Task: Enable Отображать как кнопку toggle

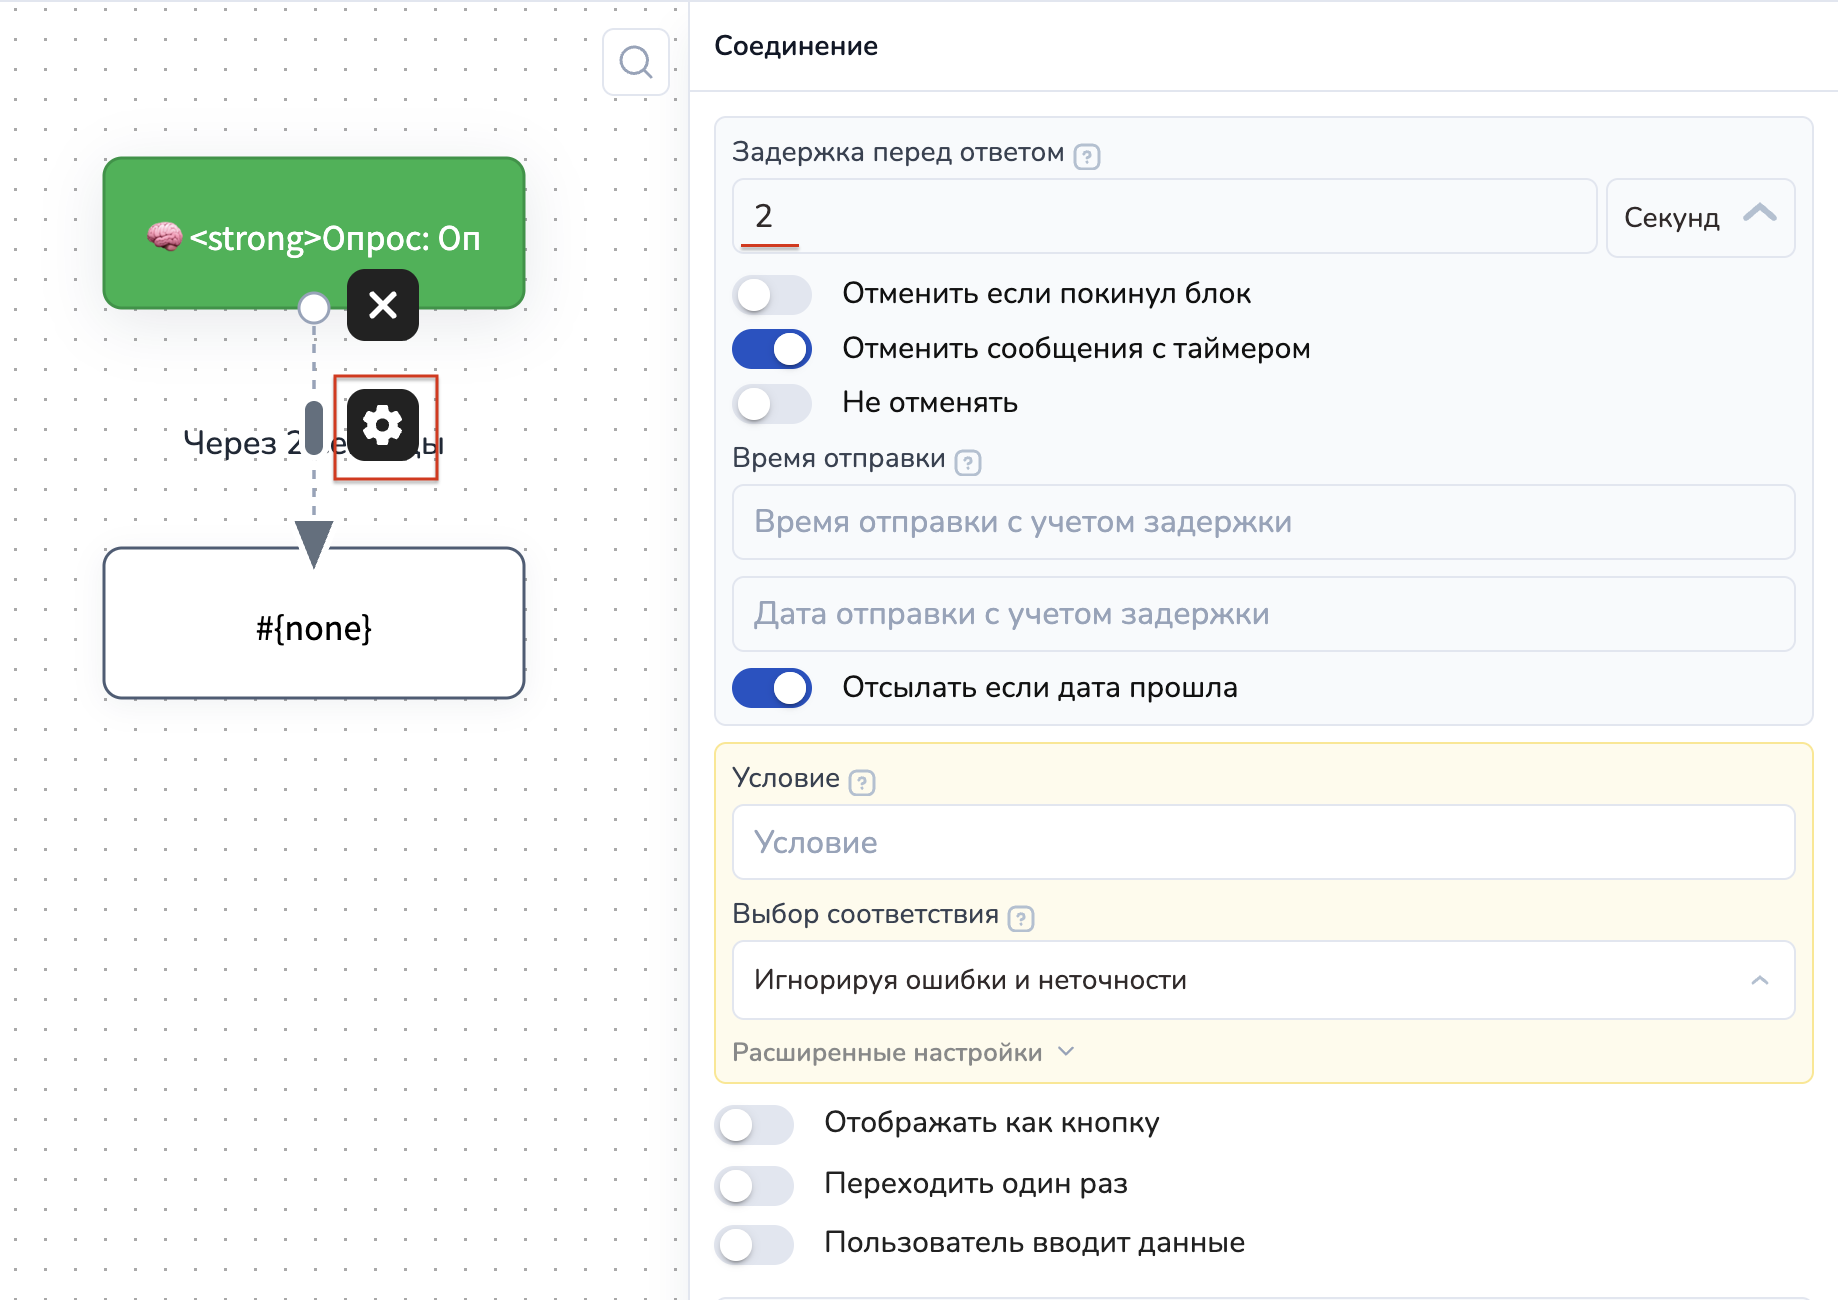Action: coord(754,1125)
